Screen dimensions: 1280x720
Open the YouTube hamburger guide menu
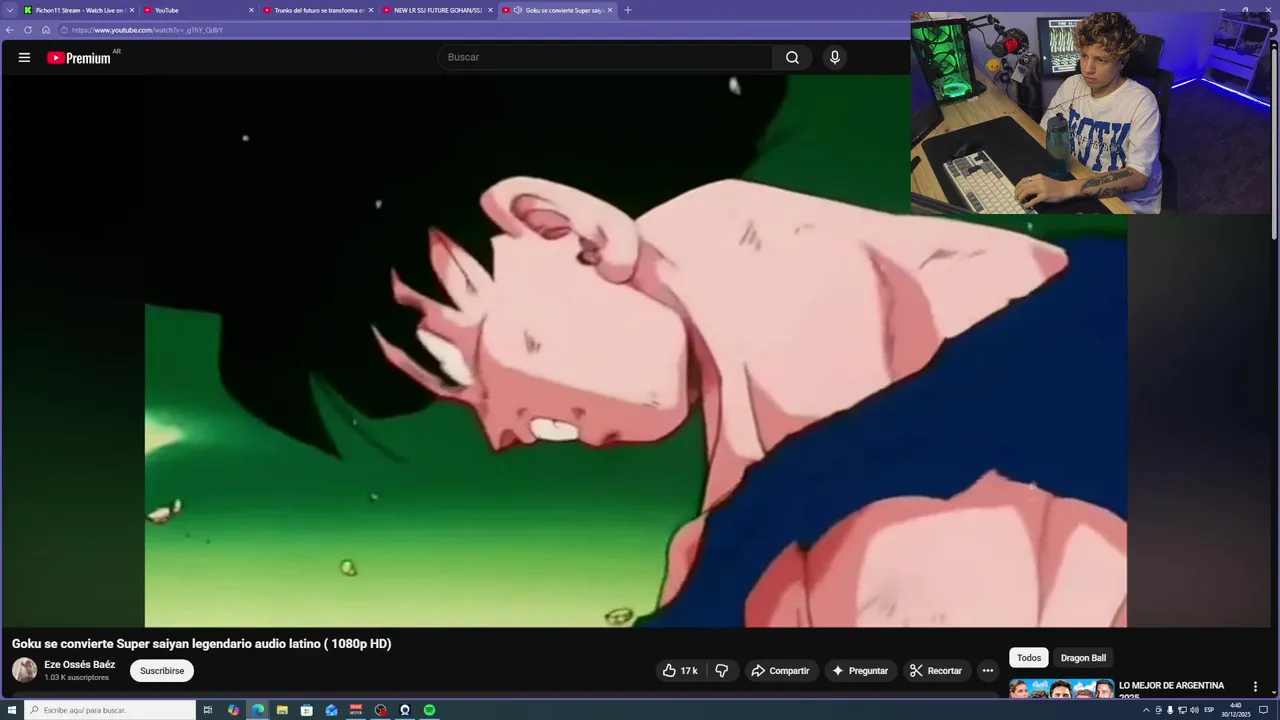pyautogui.click(x=24, y=57)
